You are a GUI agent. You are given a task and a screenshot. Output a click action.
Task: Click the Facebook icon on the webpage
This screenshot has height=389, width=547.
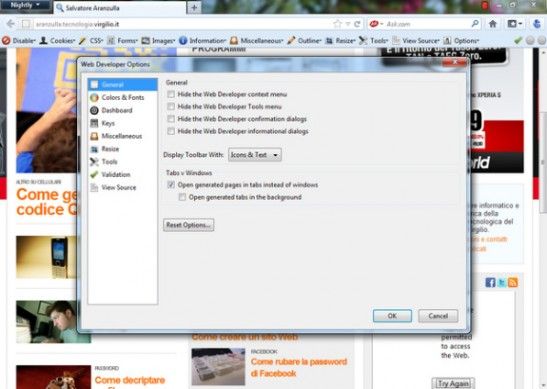pos(490,282)
